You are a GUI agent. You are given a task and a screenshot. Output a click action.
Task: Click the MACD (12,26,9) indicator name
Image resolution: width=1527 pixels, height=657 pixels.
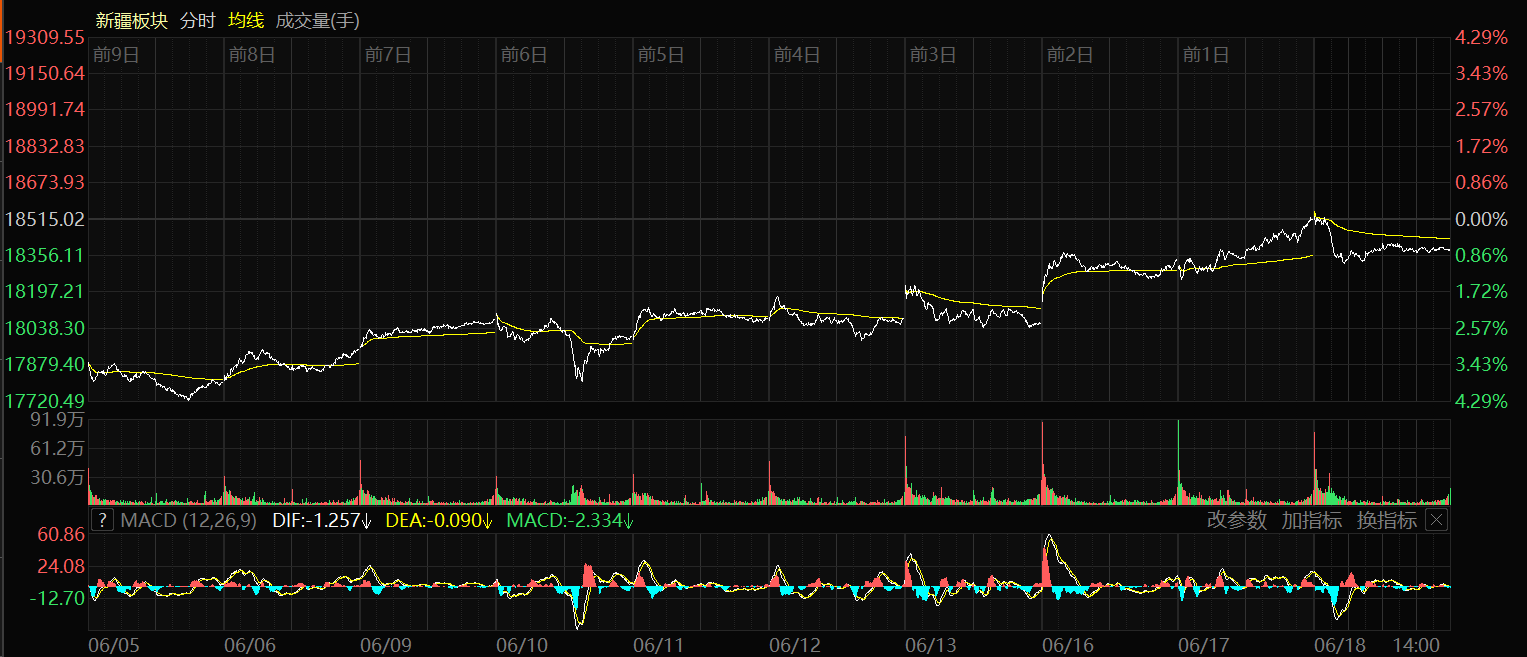coord(188,520)
